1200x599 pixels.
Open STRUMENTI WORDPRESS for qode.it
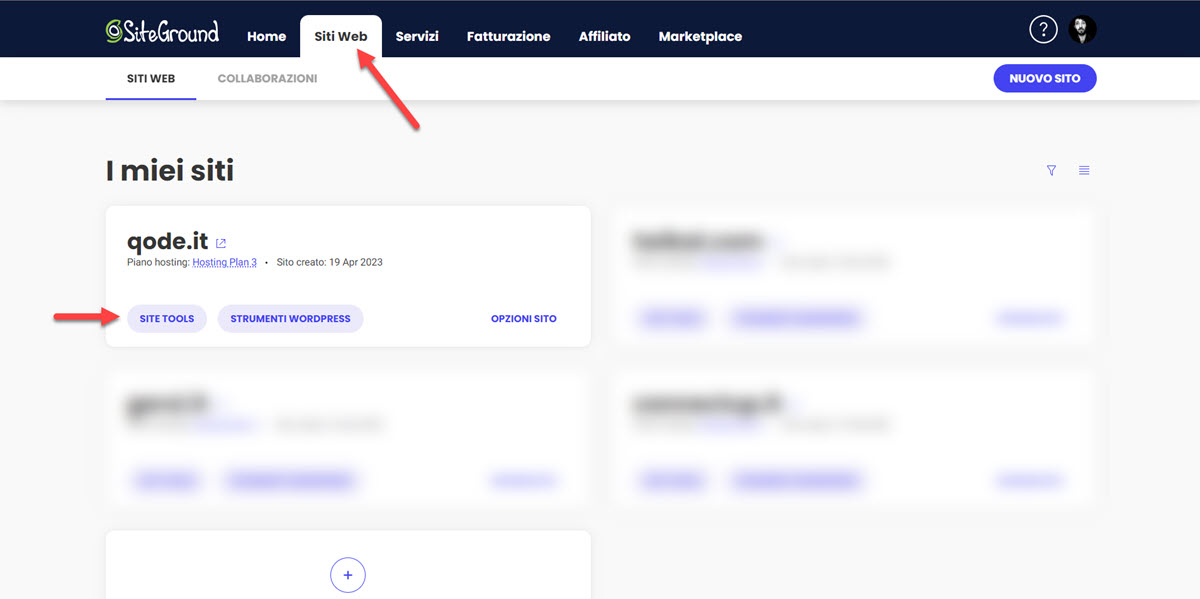[x=290, y=319]
